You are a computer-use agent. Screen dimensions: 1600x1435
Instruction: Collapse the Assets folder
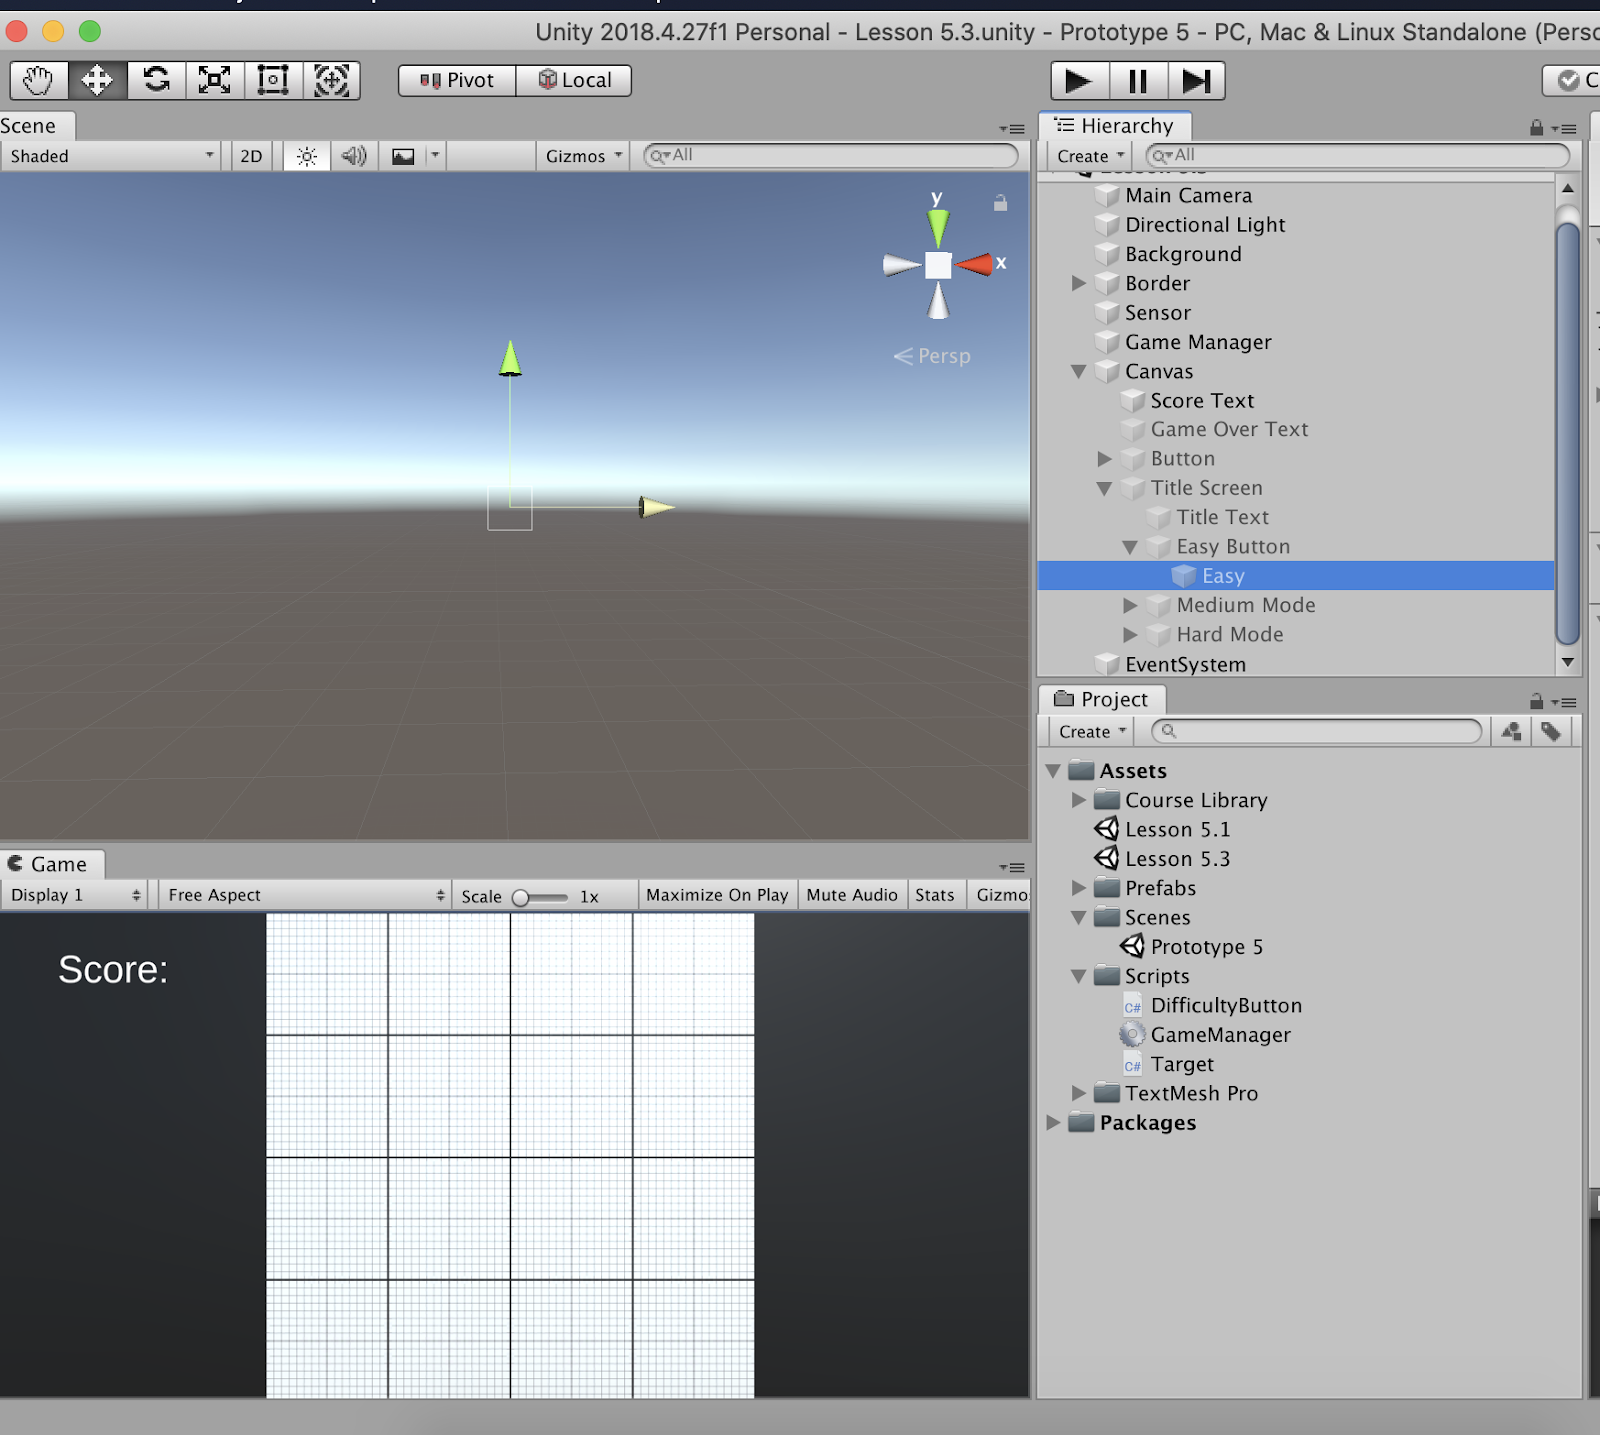click(x=1053, y=771)
